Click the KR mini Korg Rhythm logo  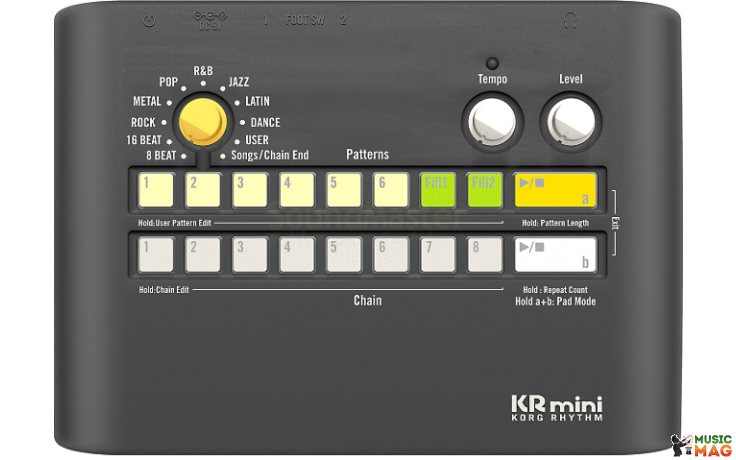557,408
